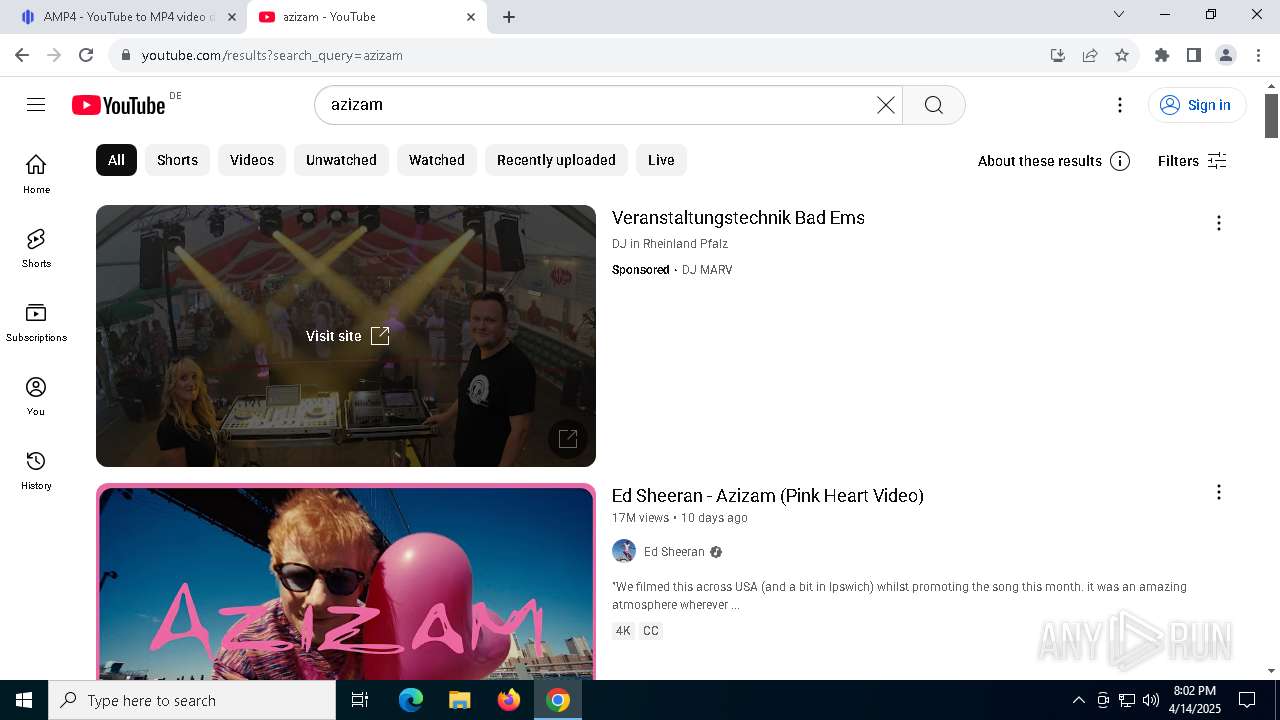Open the Chrome profile icon
This screenshot has width=1280, height=720.
coord(1226,55)
